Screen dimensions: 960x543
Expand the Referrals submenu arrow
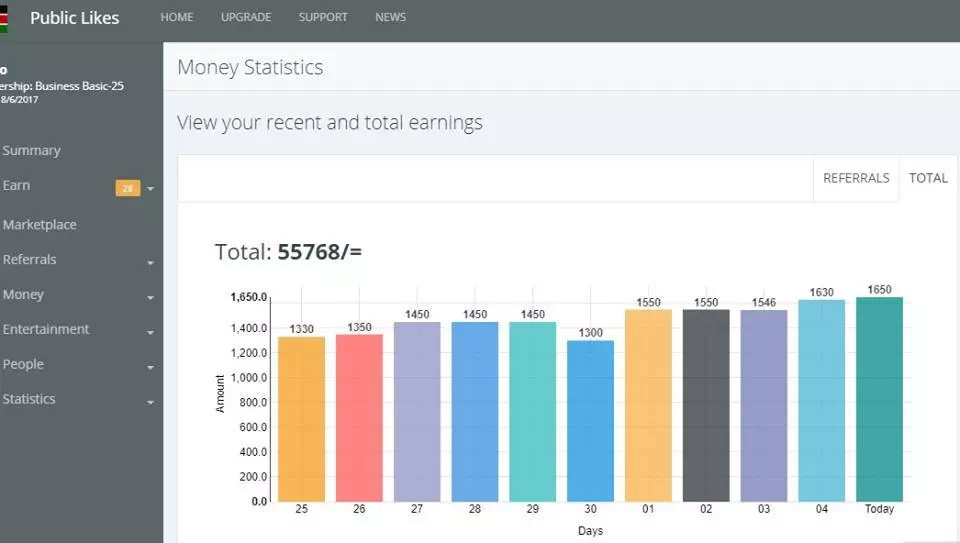(151, 263)
